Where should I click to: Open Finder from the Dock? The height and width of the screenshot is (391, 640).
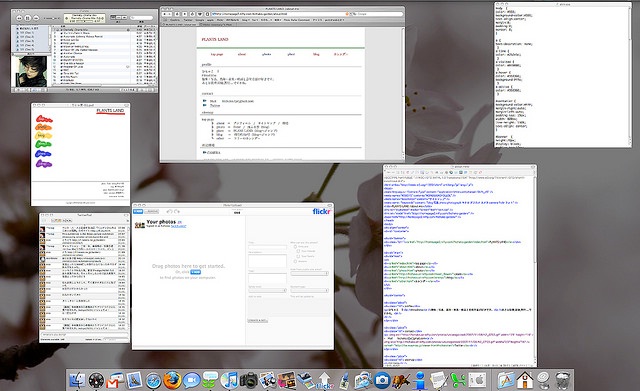point(76,380)
